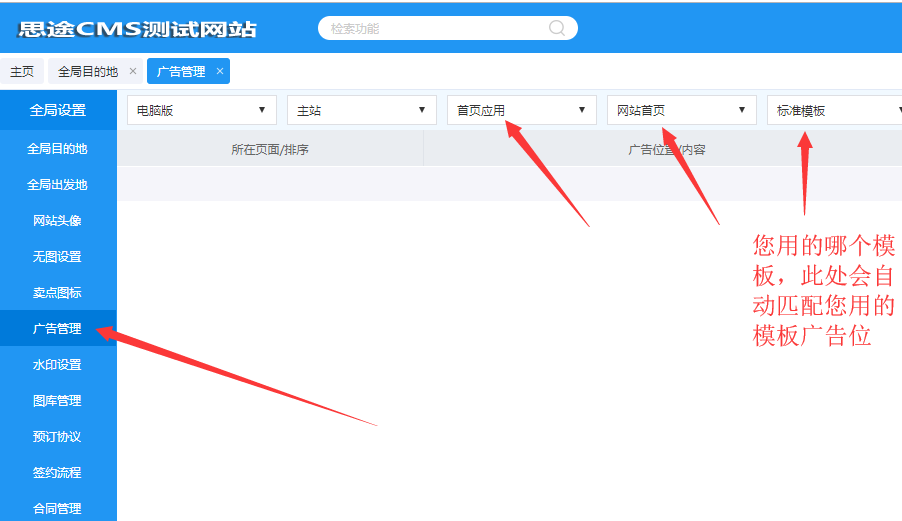Go to 网站头像 settings
This screenshot has width=902, height=521.
(57, 221)
